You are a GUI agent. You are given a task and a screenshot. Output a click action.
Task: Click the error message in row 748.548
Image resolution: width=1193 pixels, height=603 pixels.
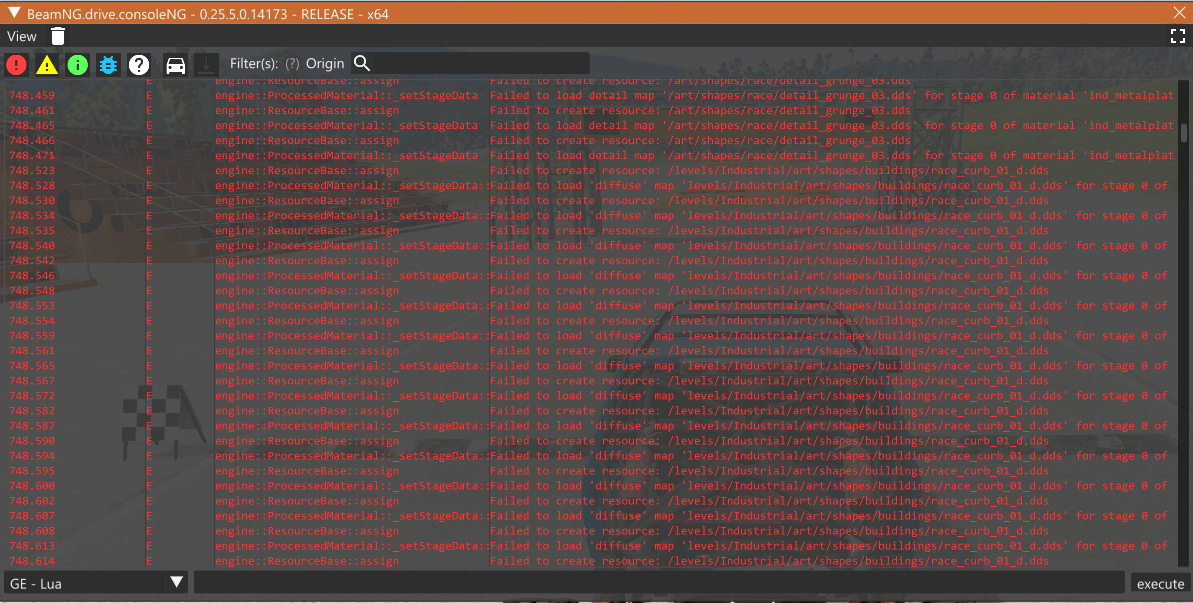(x=769, y=290)
